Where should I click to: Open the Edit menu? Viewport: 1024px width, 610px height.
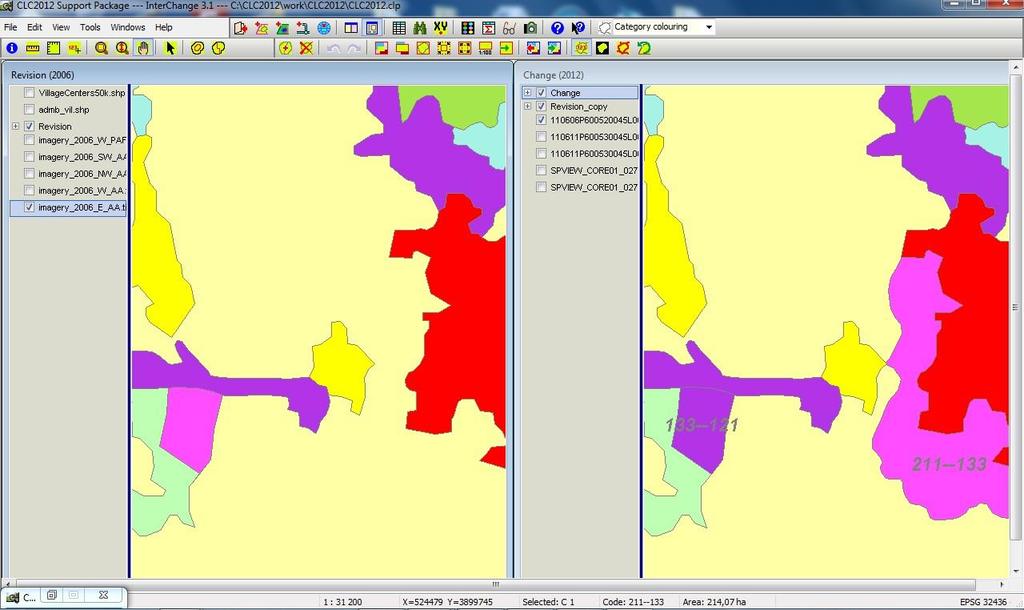click(35, 27)
